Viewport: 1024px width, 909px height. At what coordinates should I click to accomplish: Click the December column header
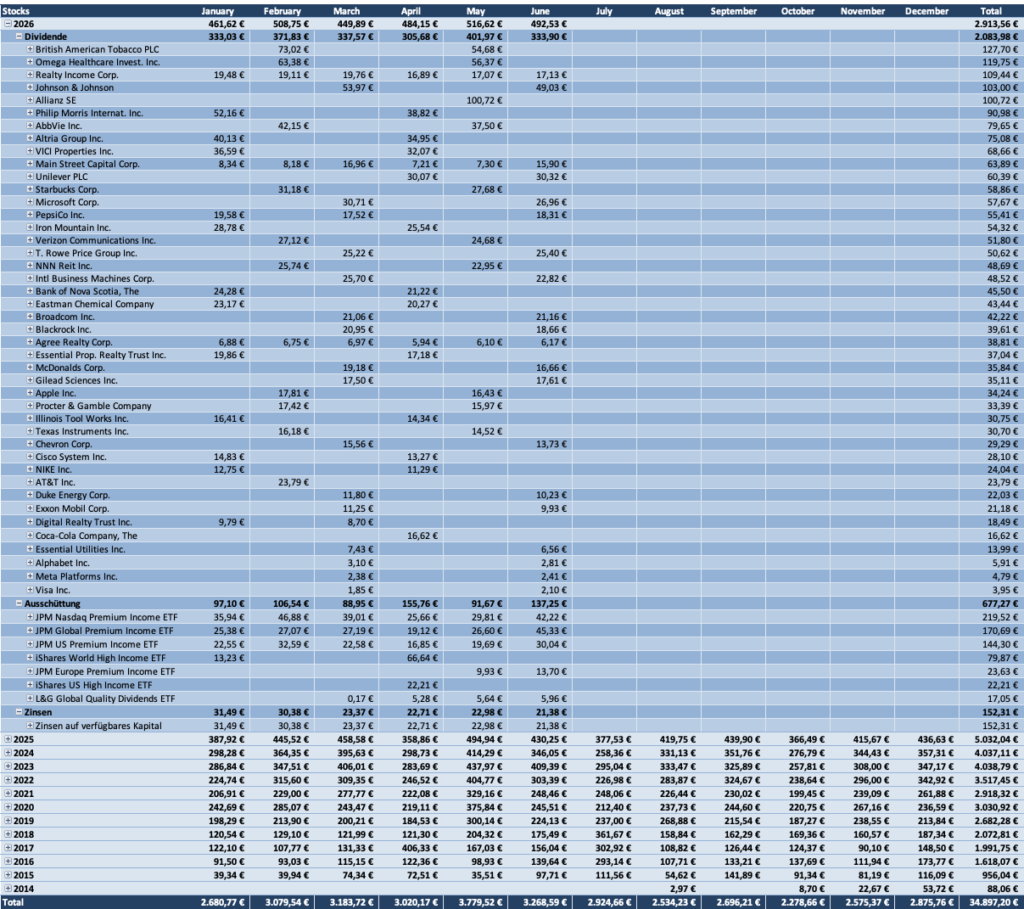click(x=927, y=11)
